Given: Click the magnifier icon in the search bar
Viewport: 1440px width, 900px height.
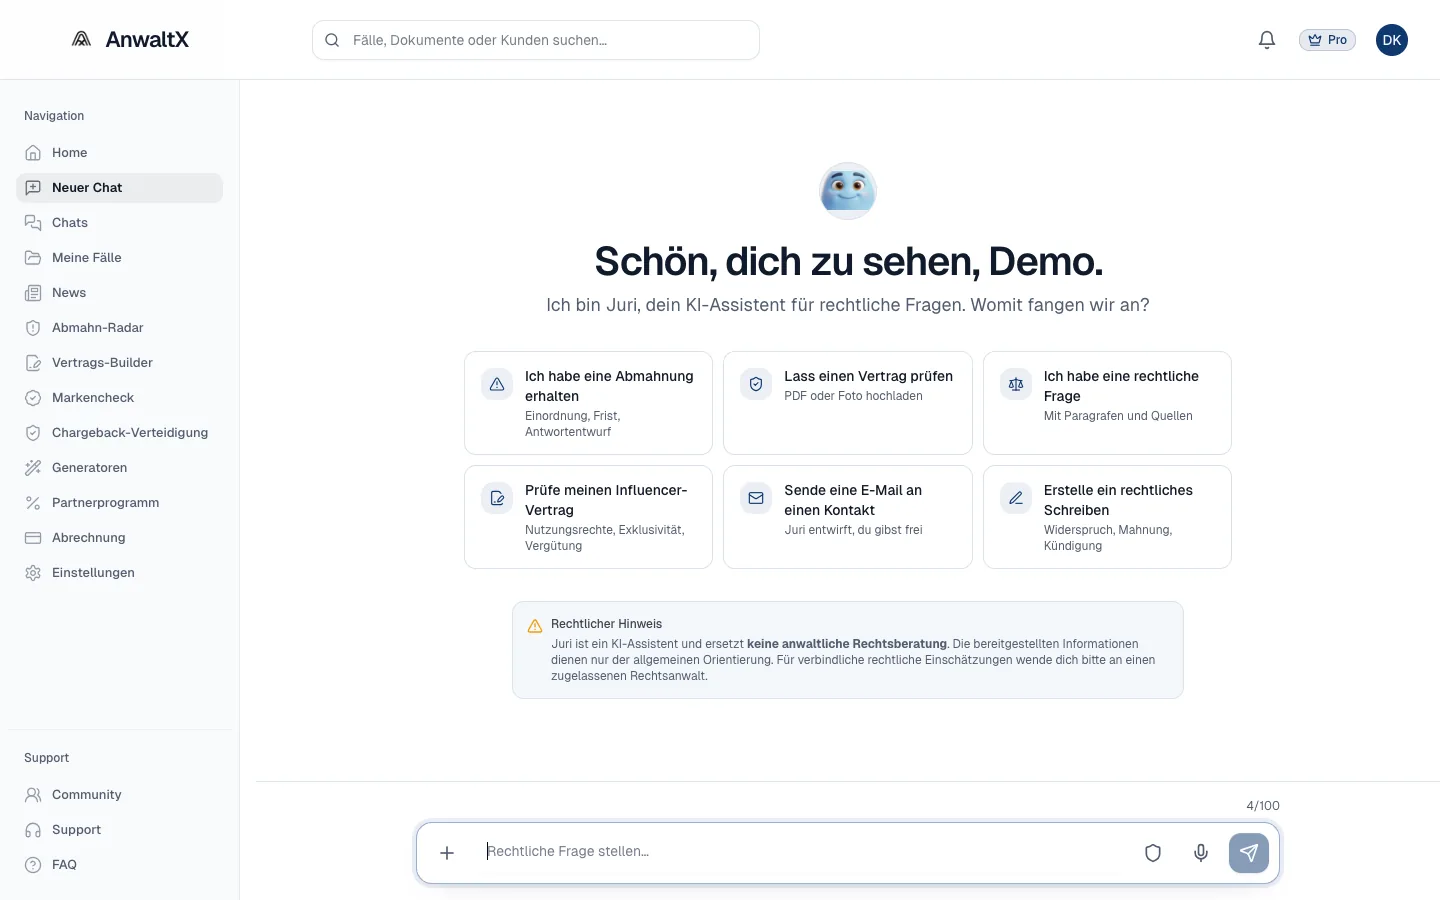Looking at the screenshot, I should [332, 40].
